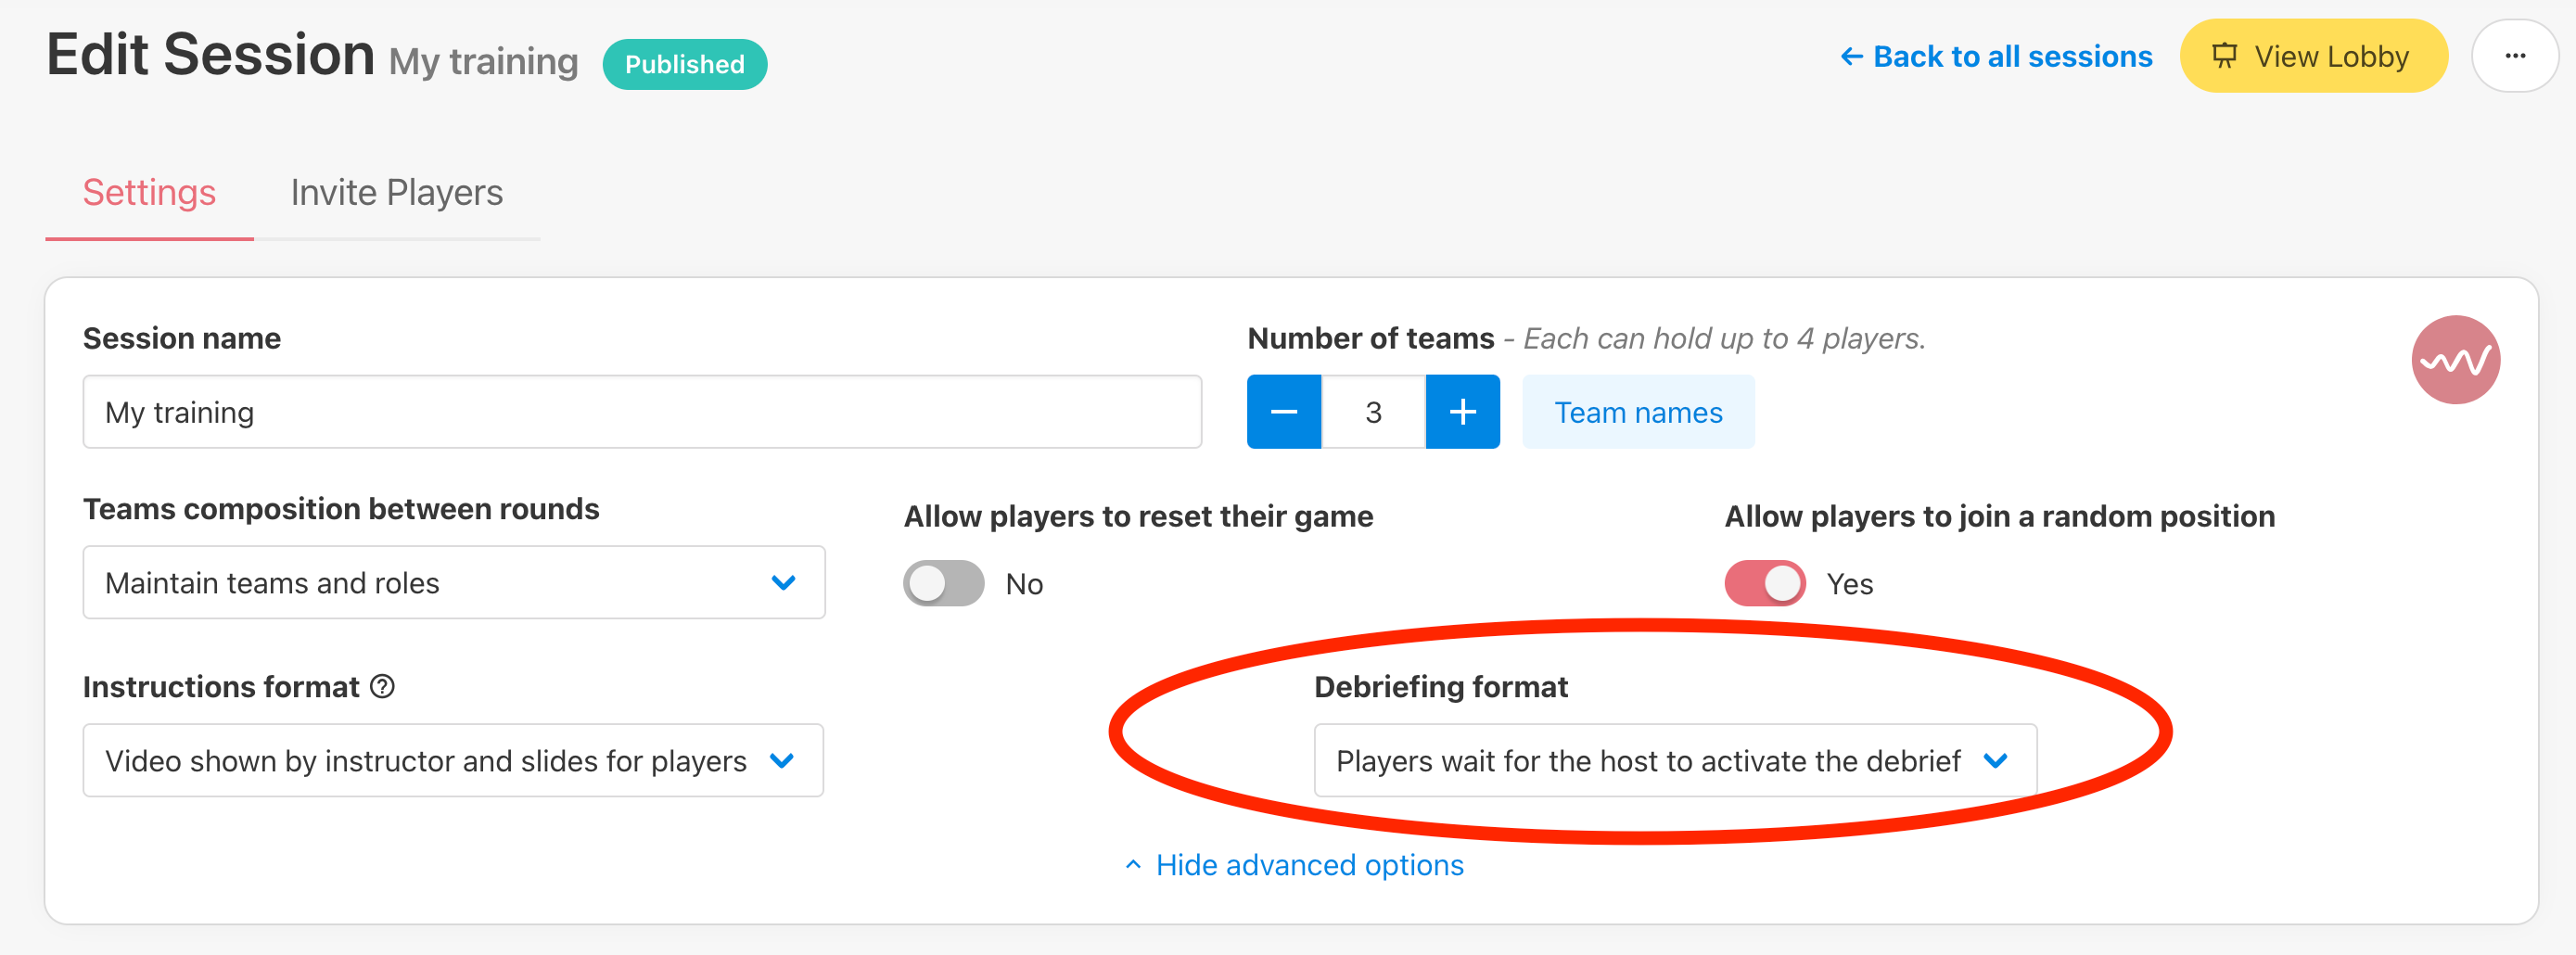Open the Debriefing format dropdown

(1675, 761)
